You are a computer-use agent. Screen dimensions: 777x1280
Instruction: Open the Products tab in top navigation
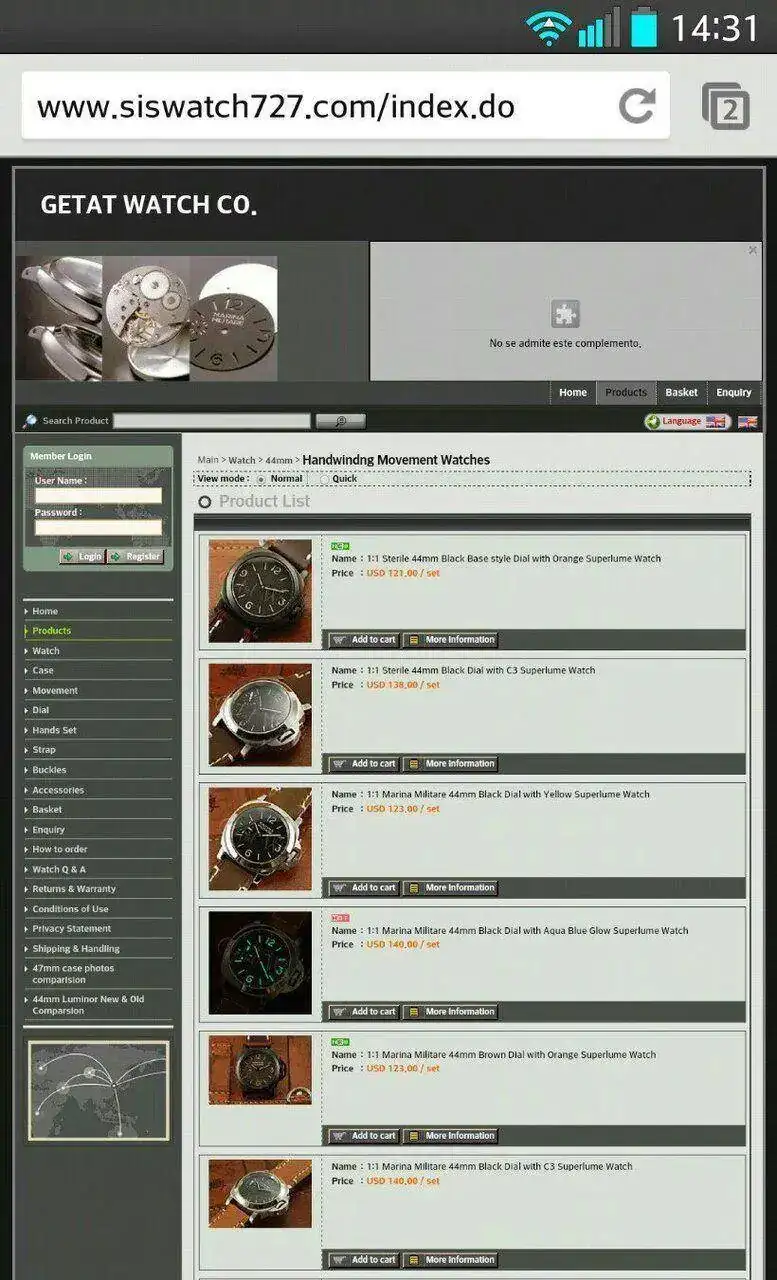point(626,392)
